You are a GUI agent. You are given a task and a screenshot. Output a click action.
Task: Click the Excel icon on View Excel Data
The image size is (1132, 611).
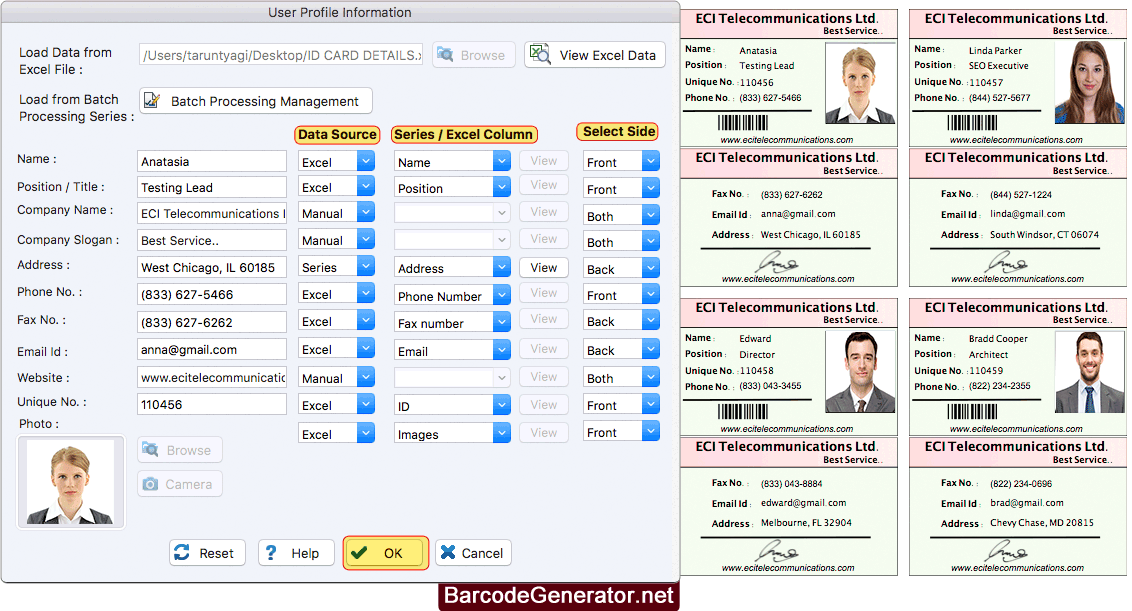(x=540, y=54)
